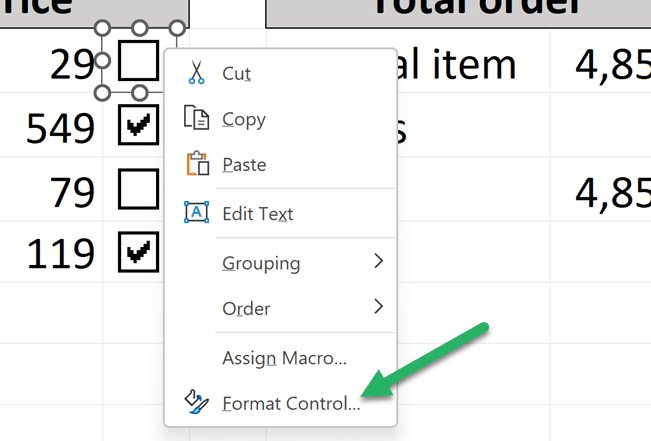Click the bottom-left selection handle of checkbox
The height and width of the screenshot is (441, 651).
tap(102, 93)
